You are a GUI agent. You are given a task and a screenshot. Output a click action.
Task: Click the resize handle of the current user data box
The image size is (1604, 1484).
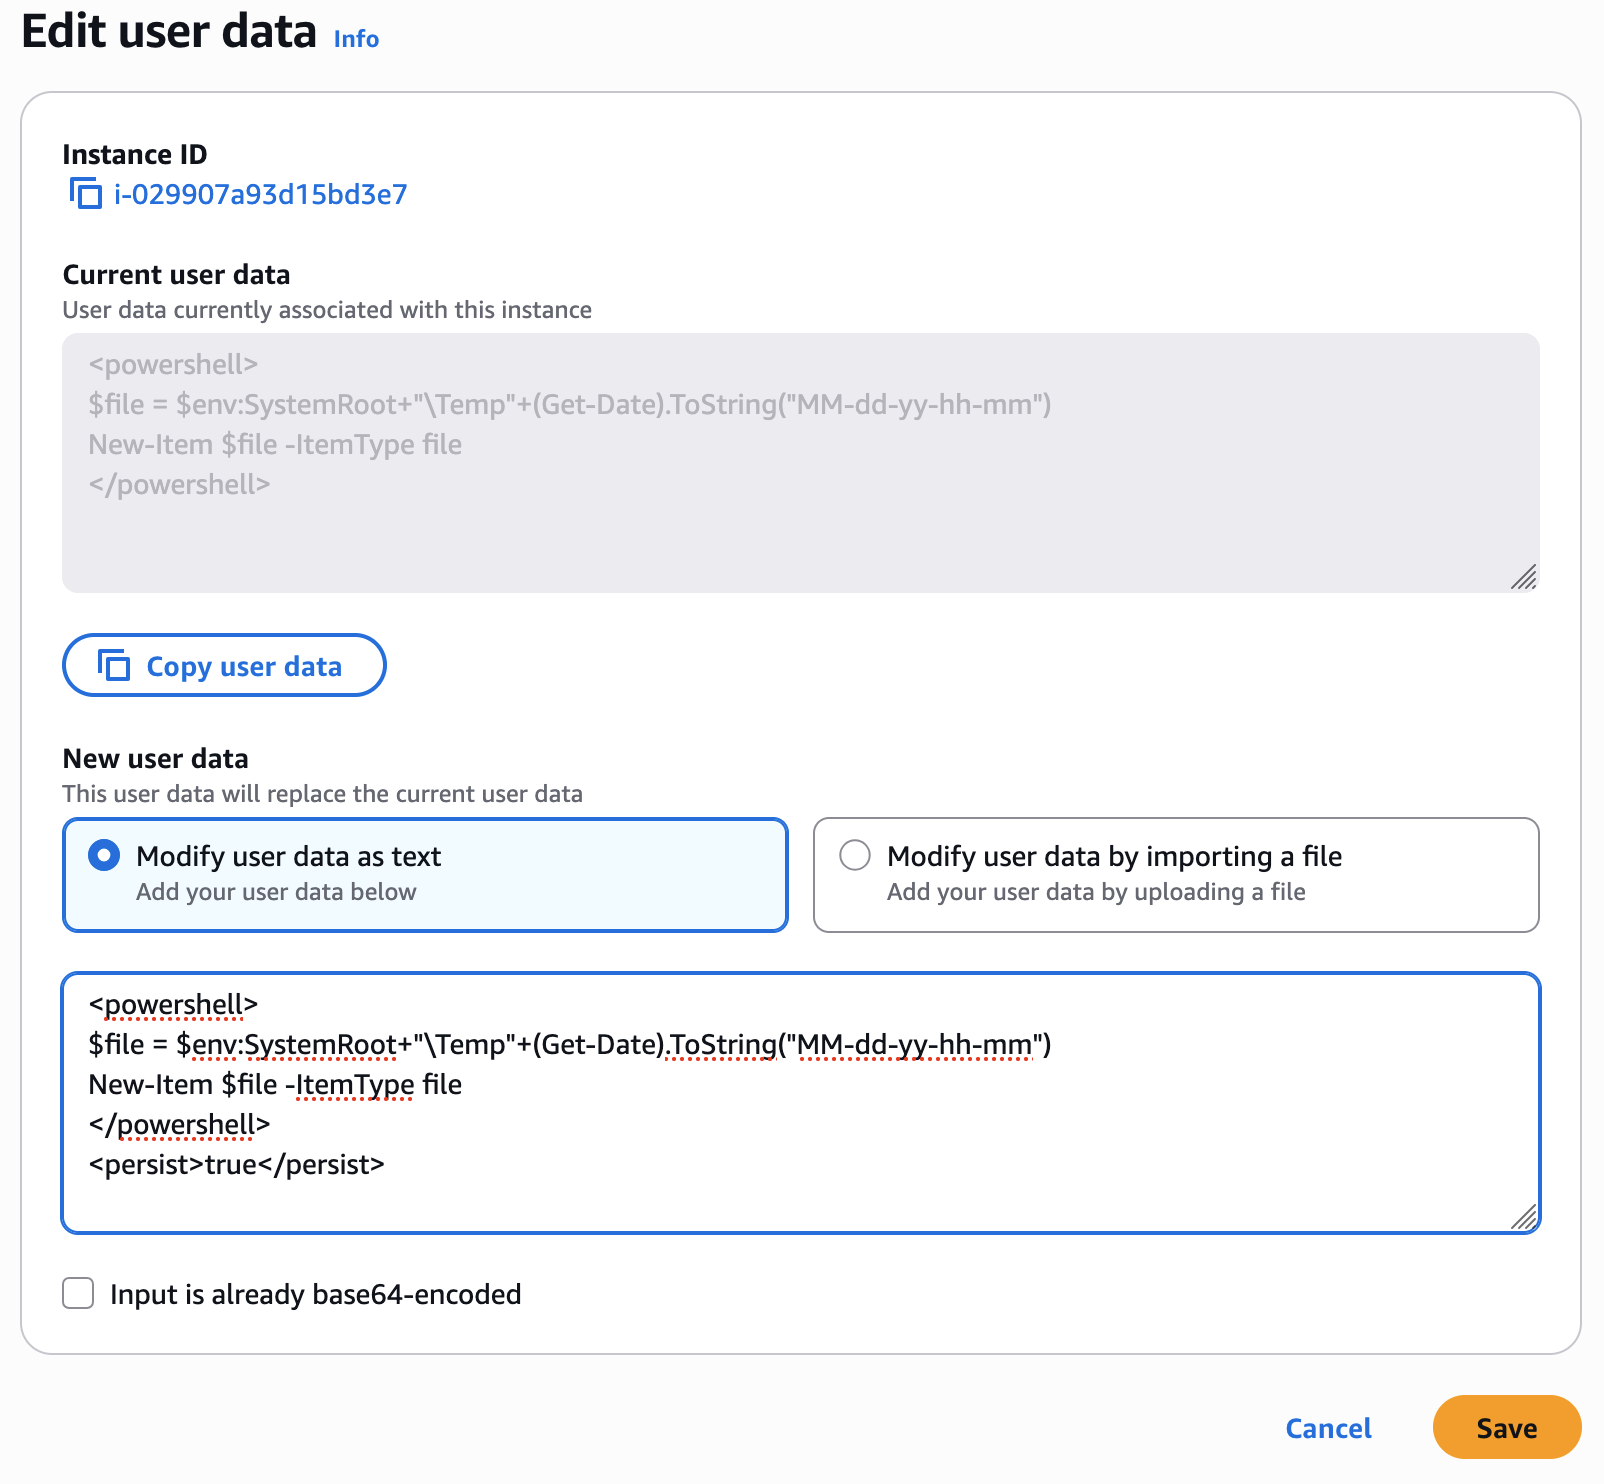pyautogui.click(x=1524, y=578)
